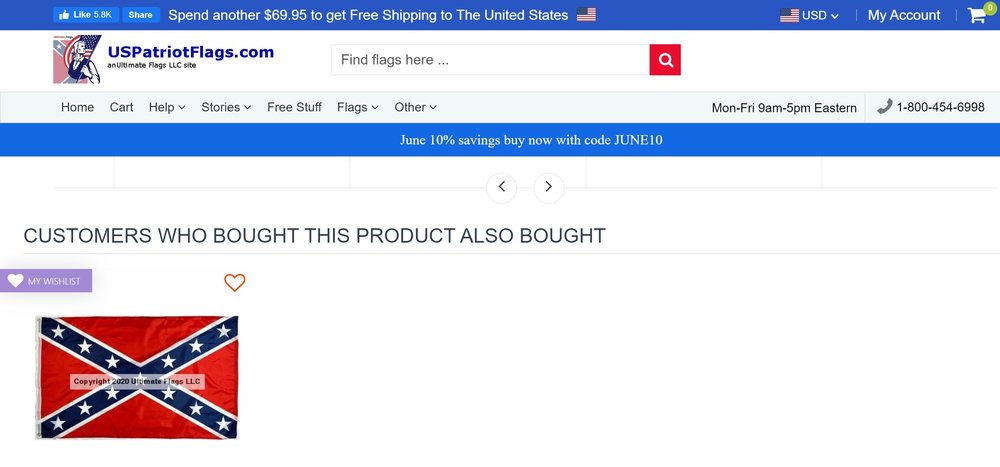Open the USD currency dropdown
The image size is (1000, 467).
pos(809,15)
